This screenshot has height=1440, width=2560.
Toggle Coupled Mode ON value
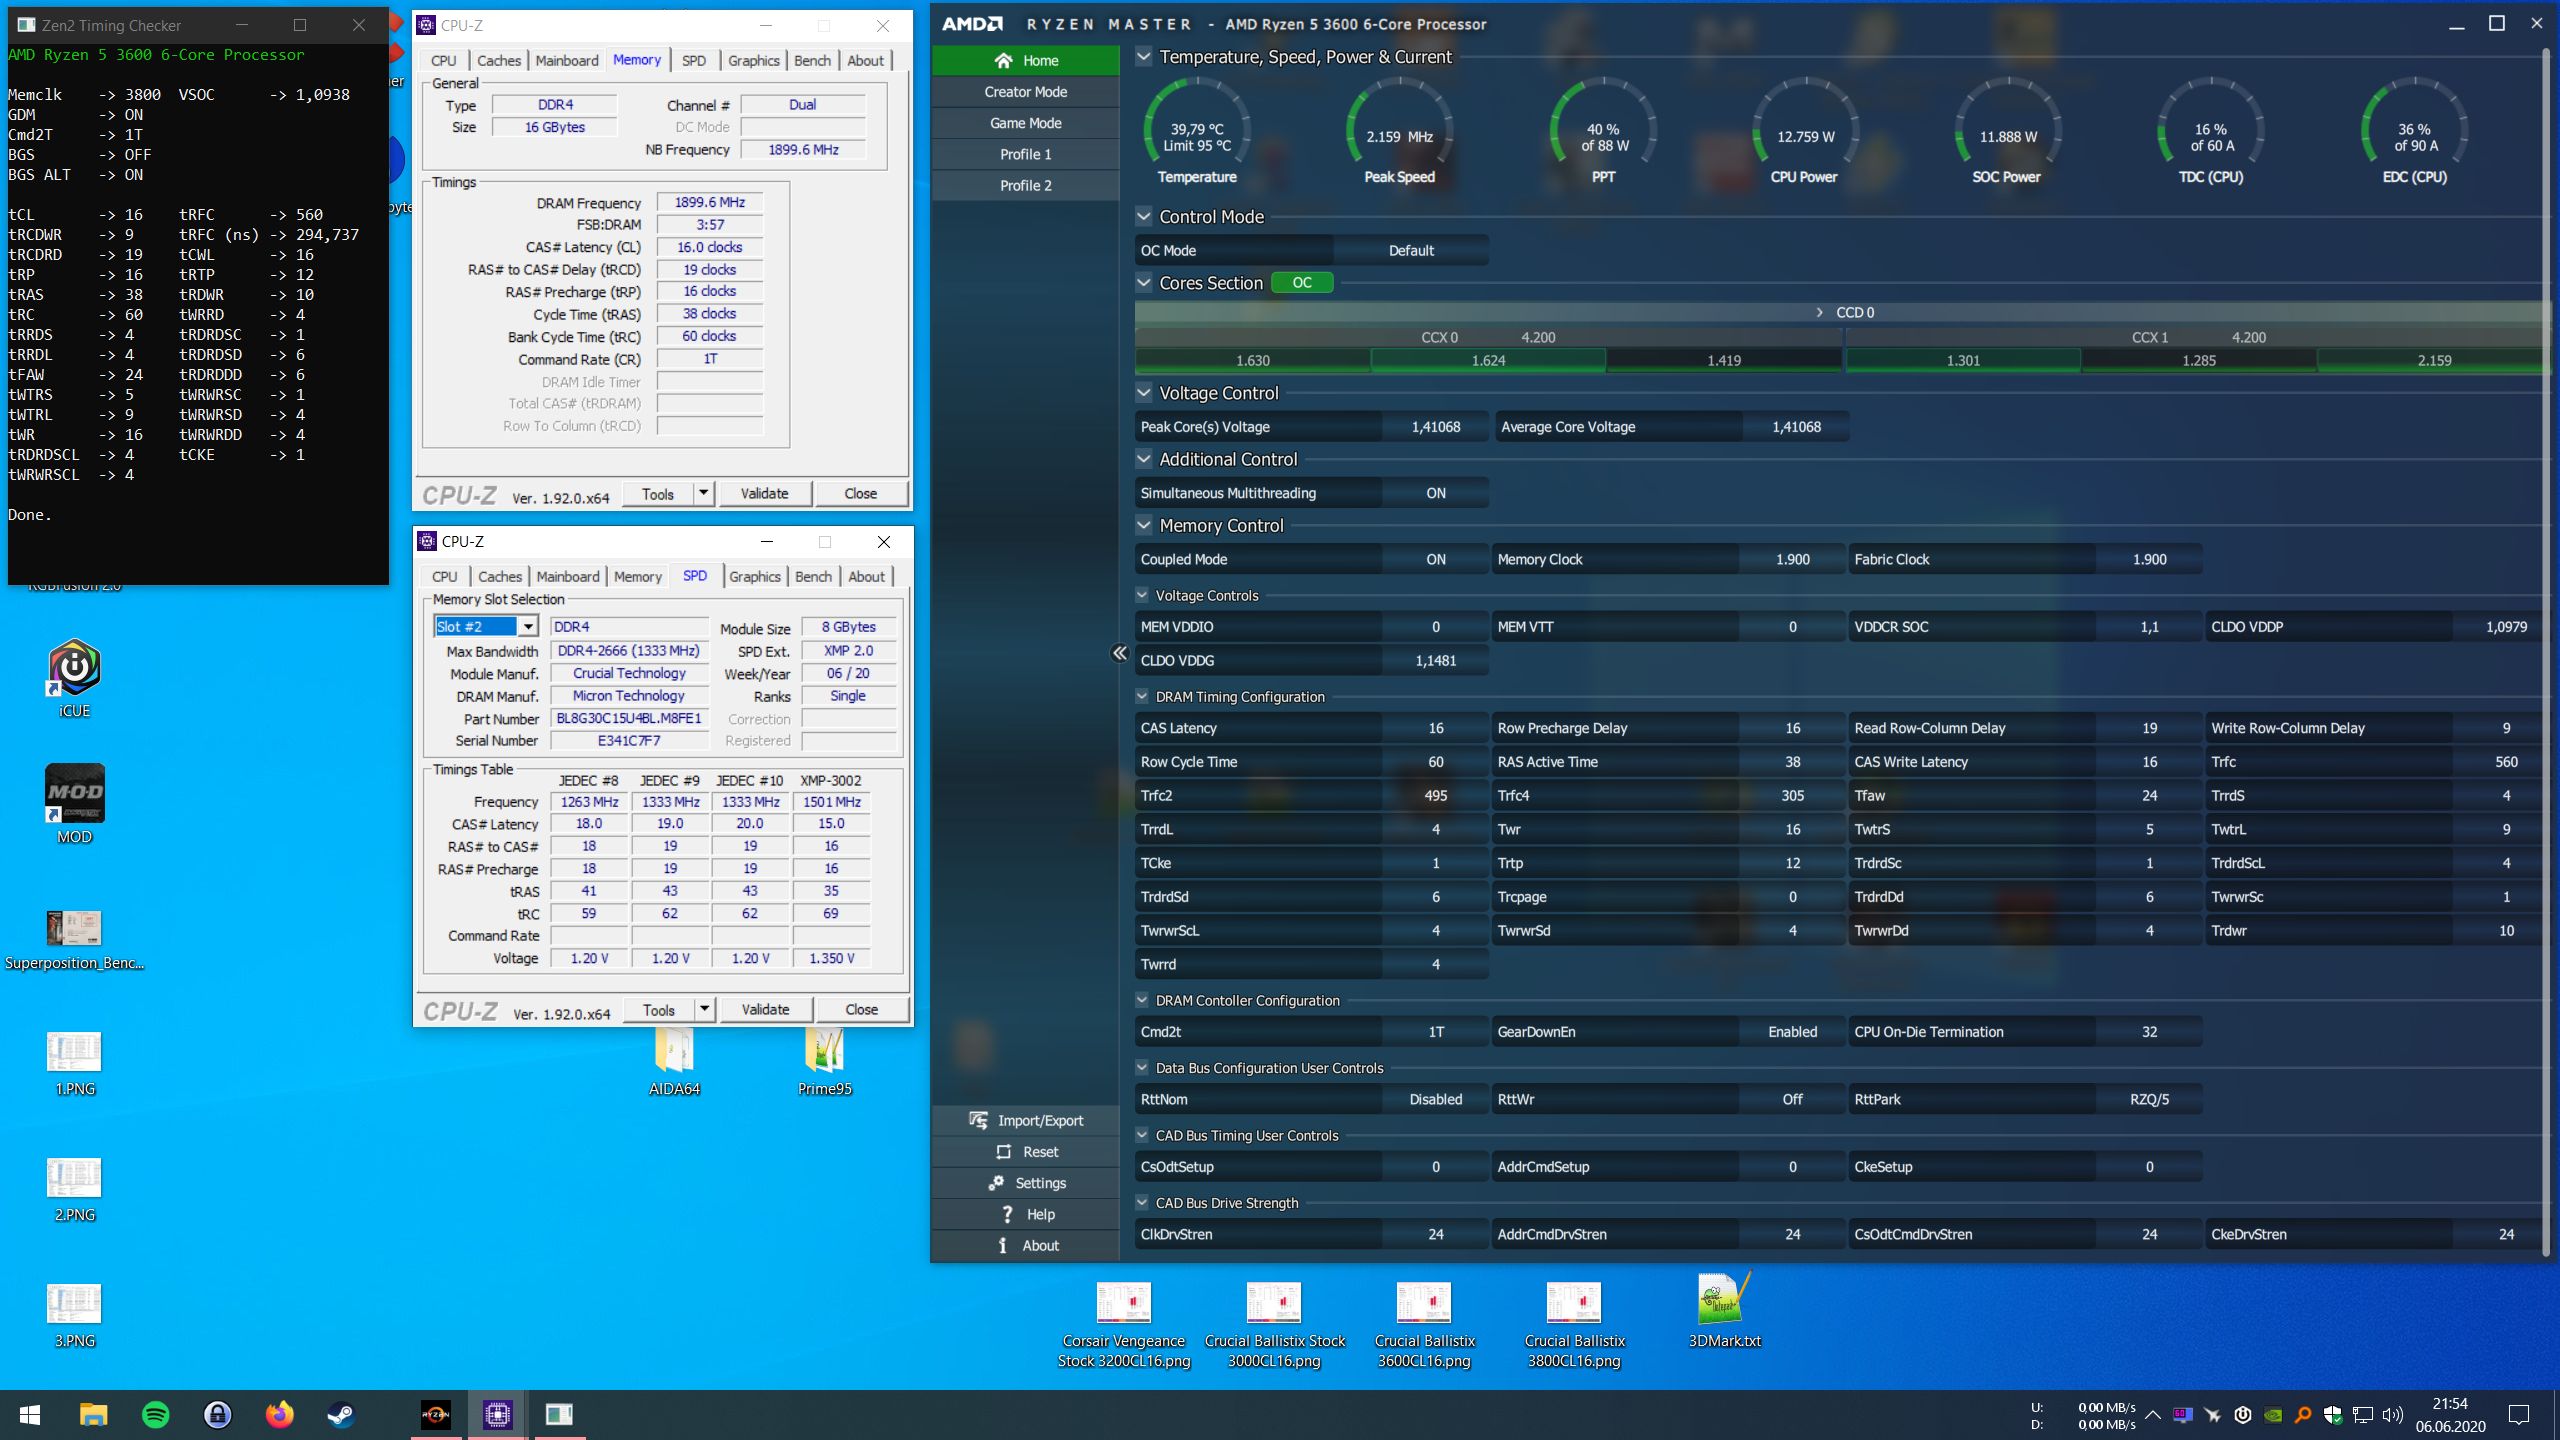pos(1435,560)
